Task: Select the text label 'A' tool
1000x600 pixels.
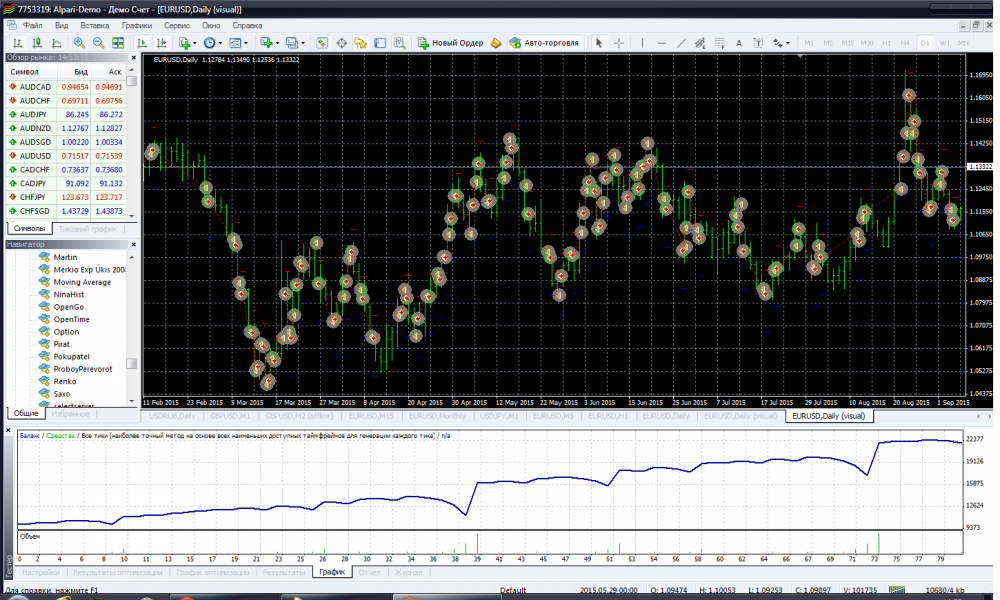Action: coord(739,43)
